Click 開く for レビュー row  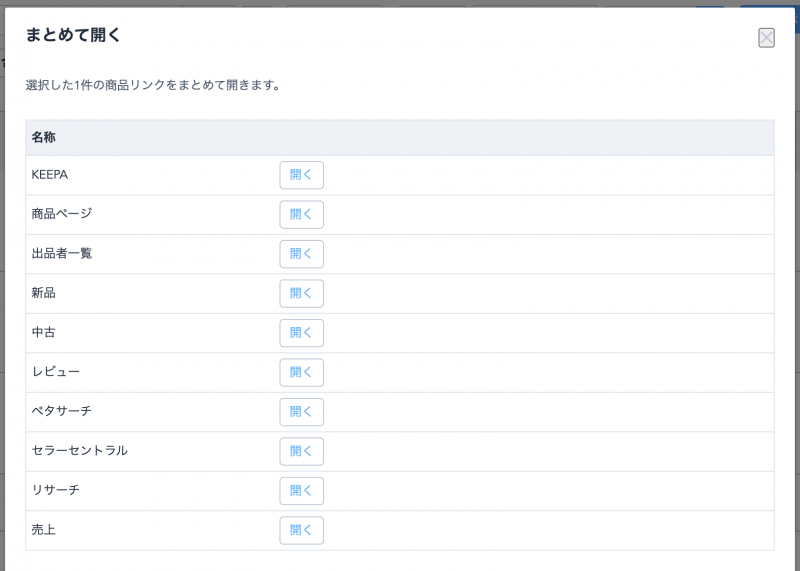coord(302,373)
